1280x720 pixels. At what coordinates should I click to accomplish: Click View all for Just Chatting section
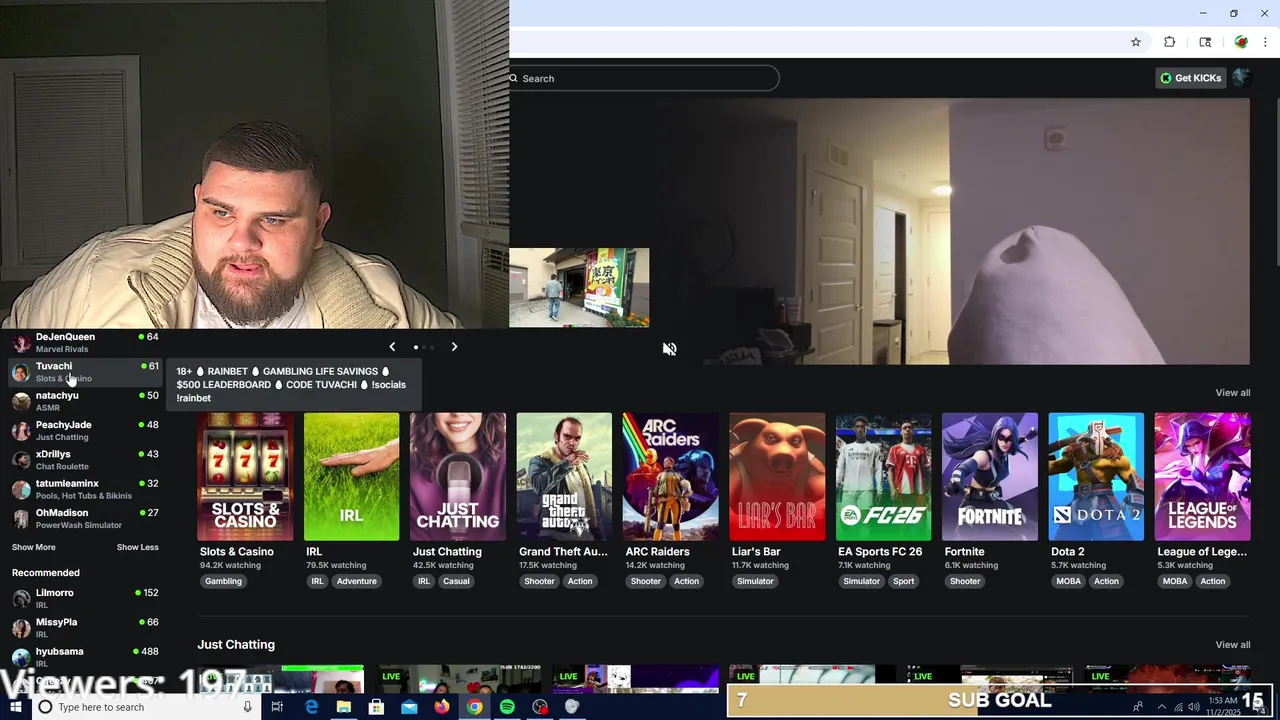point(1232,645)
